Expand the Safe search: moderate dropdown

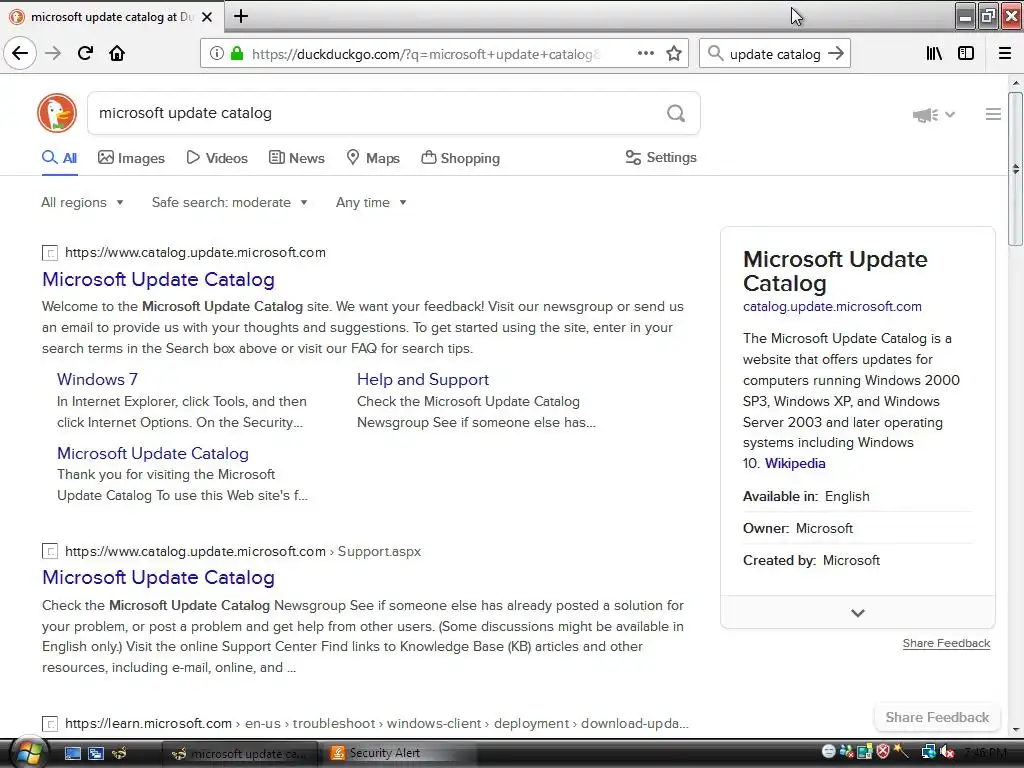point(230,202)
